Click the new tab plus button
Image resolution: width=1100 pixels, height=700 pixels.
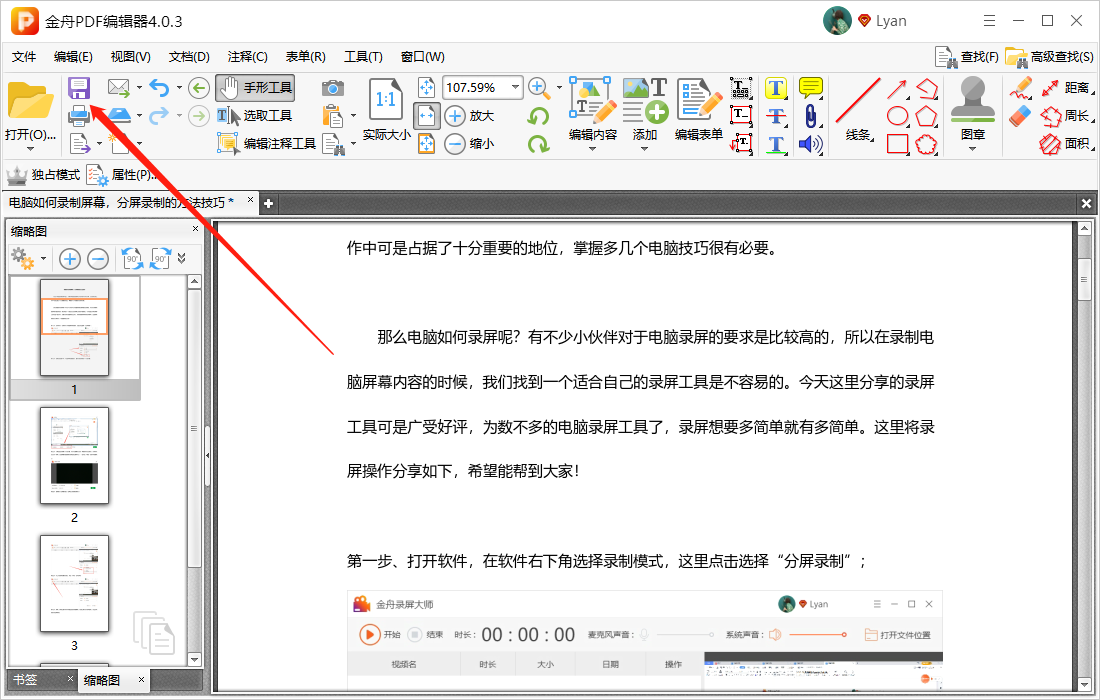(x=268, y=204)
